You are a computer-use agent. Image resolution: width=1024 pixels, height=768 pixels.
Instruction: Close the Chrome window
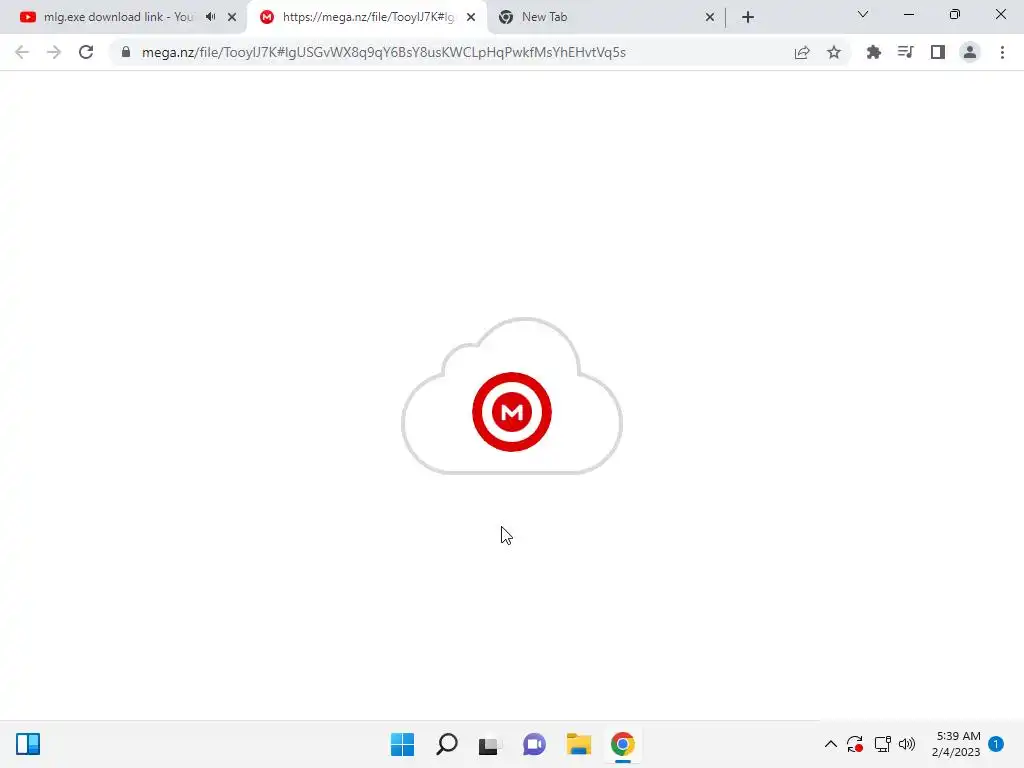[1000, 14]
